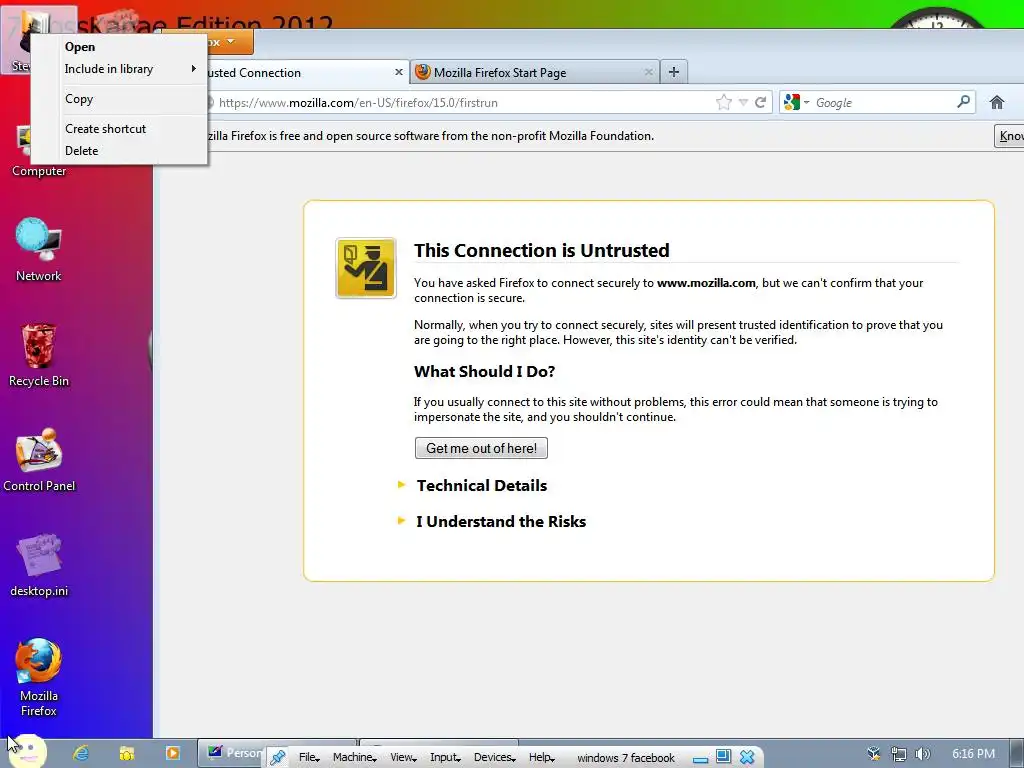Open the Recycle Bin desktop icon
The height and width of the screenshot is (768, 1024).
(39, 355)
